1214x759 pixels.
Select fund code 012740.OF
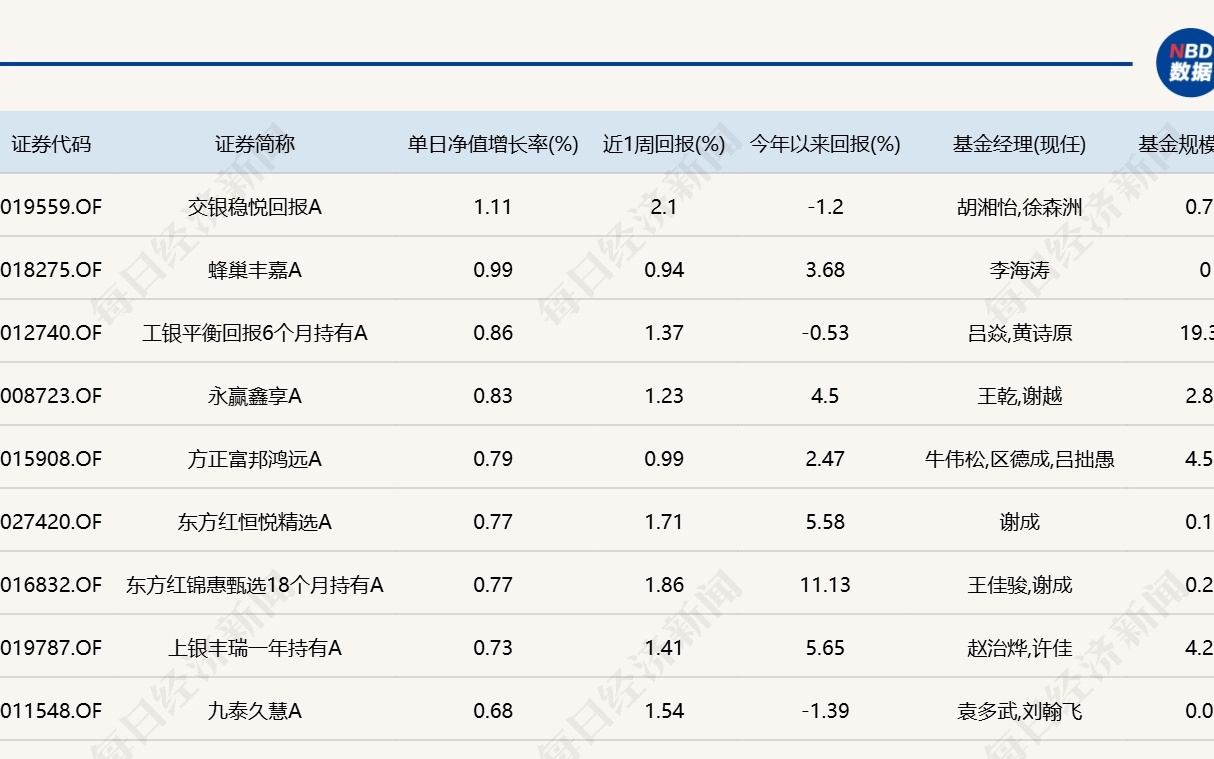click(x=51, y=333)
